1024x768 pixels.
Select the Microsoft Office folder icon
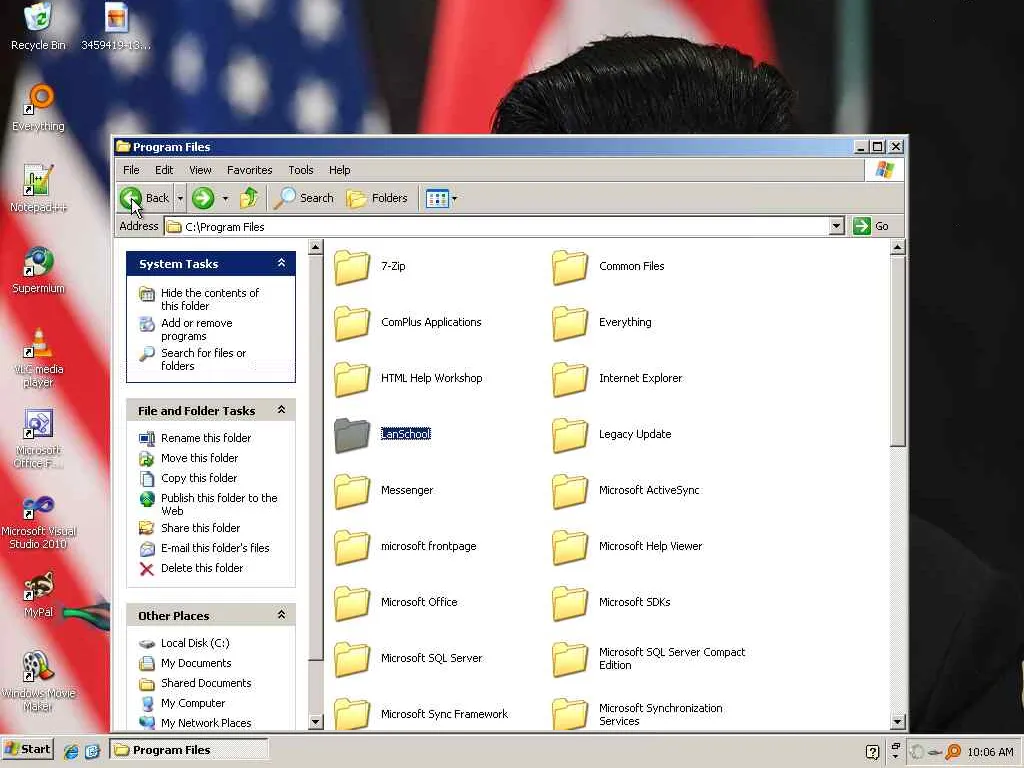click(352, 603)
